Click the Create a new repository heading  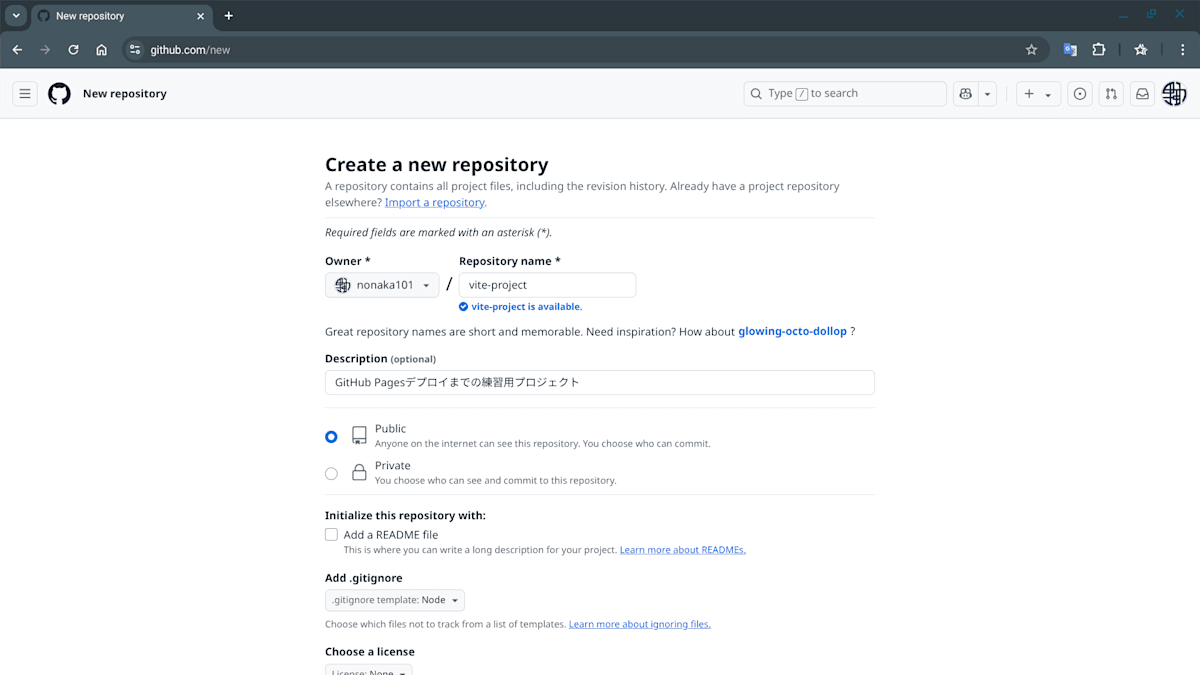437,165
